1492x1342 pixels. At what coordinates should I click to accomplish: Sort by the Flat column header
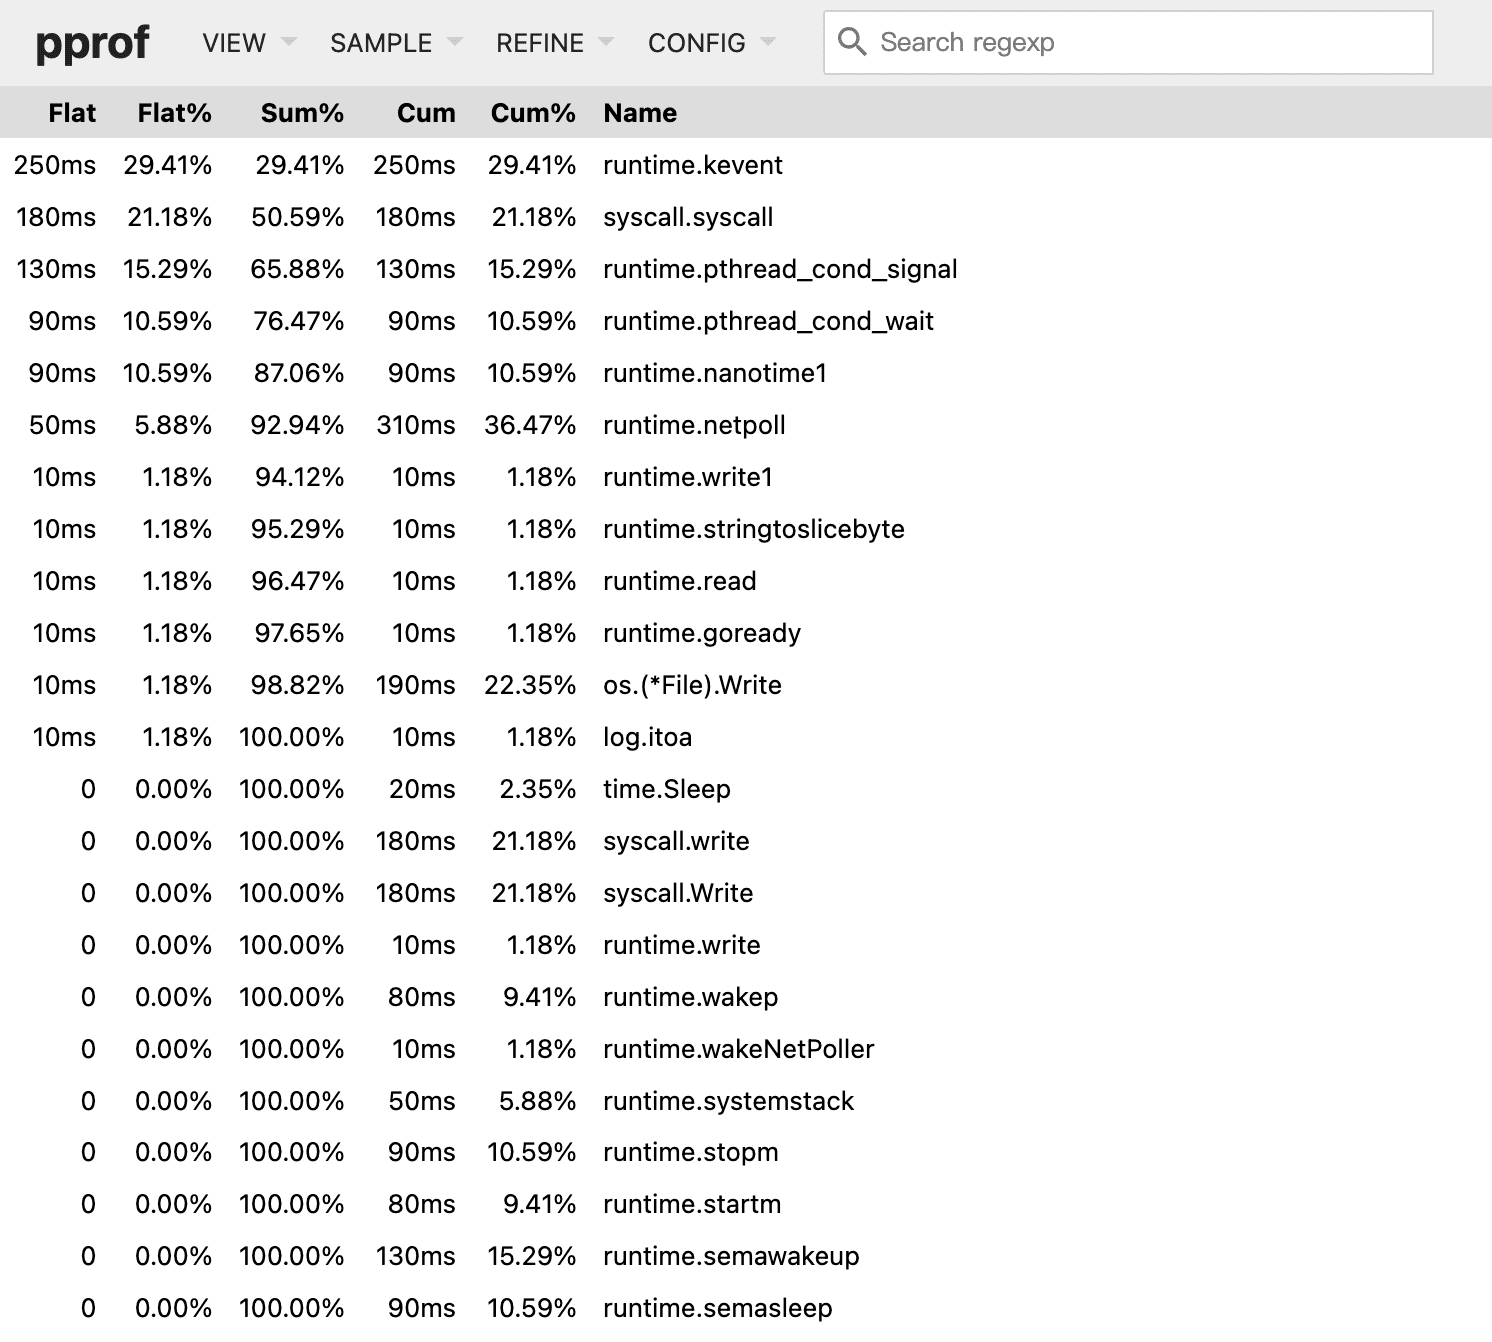pos(71,113)
